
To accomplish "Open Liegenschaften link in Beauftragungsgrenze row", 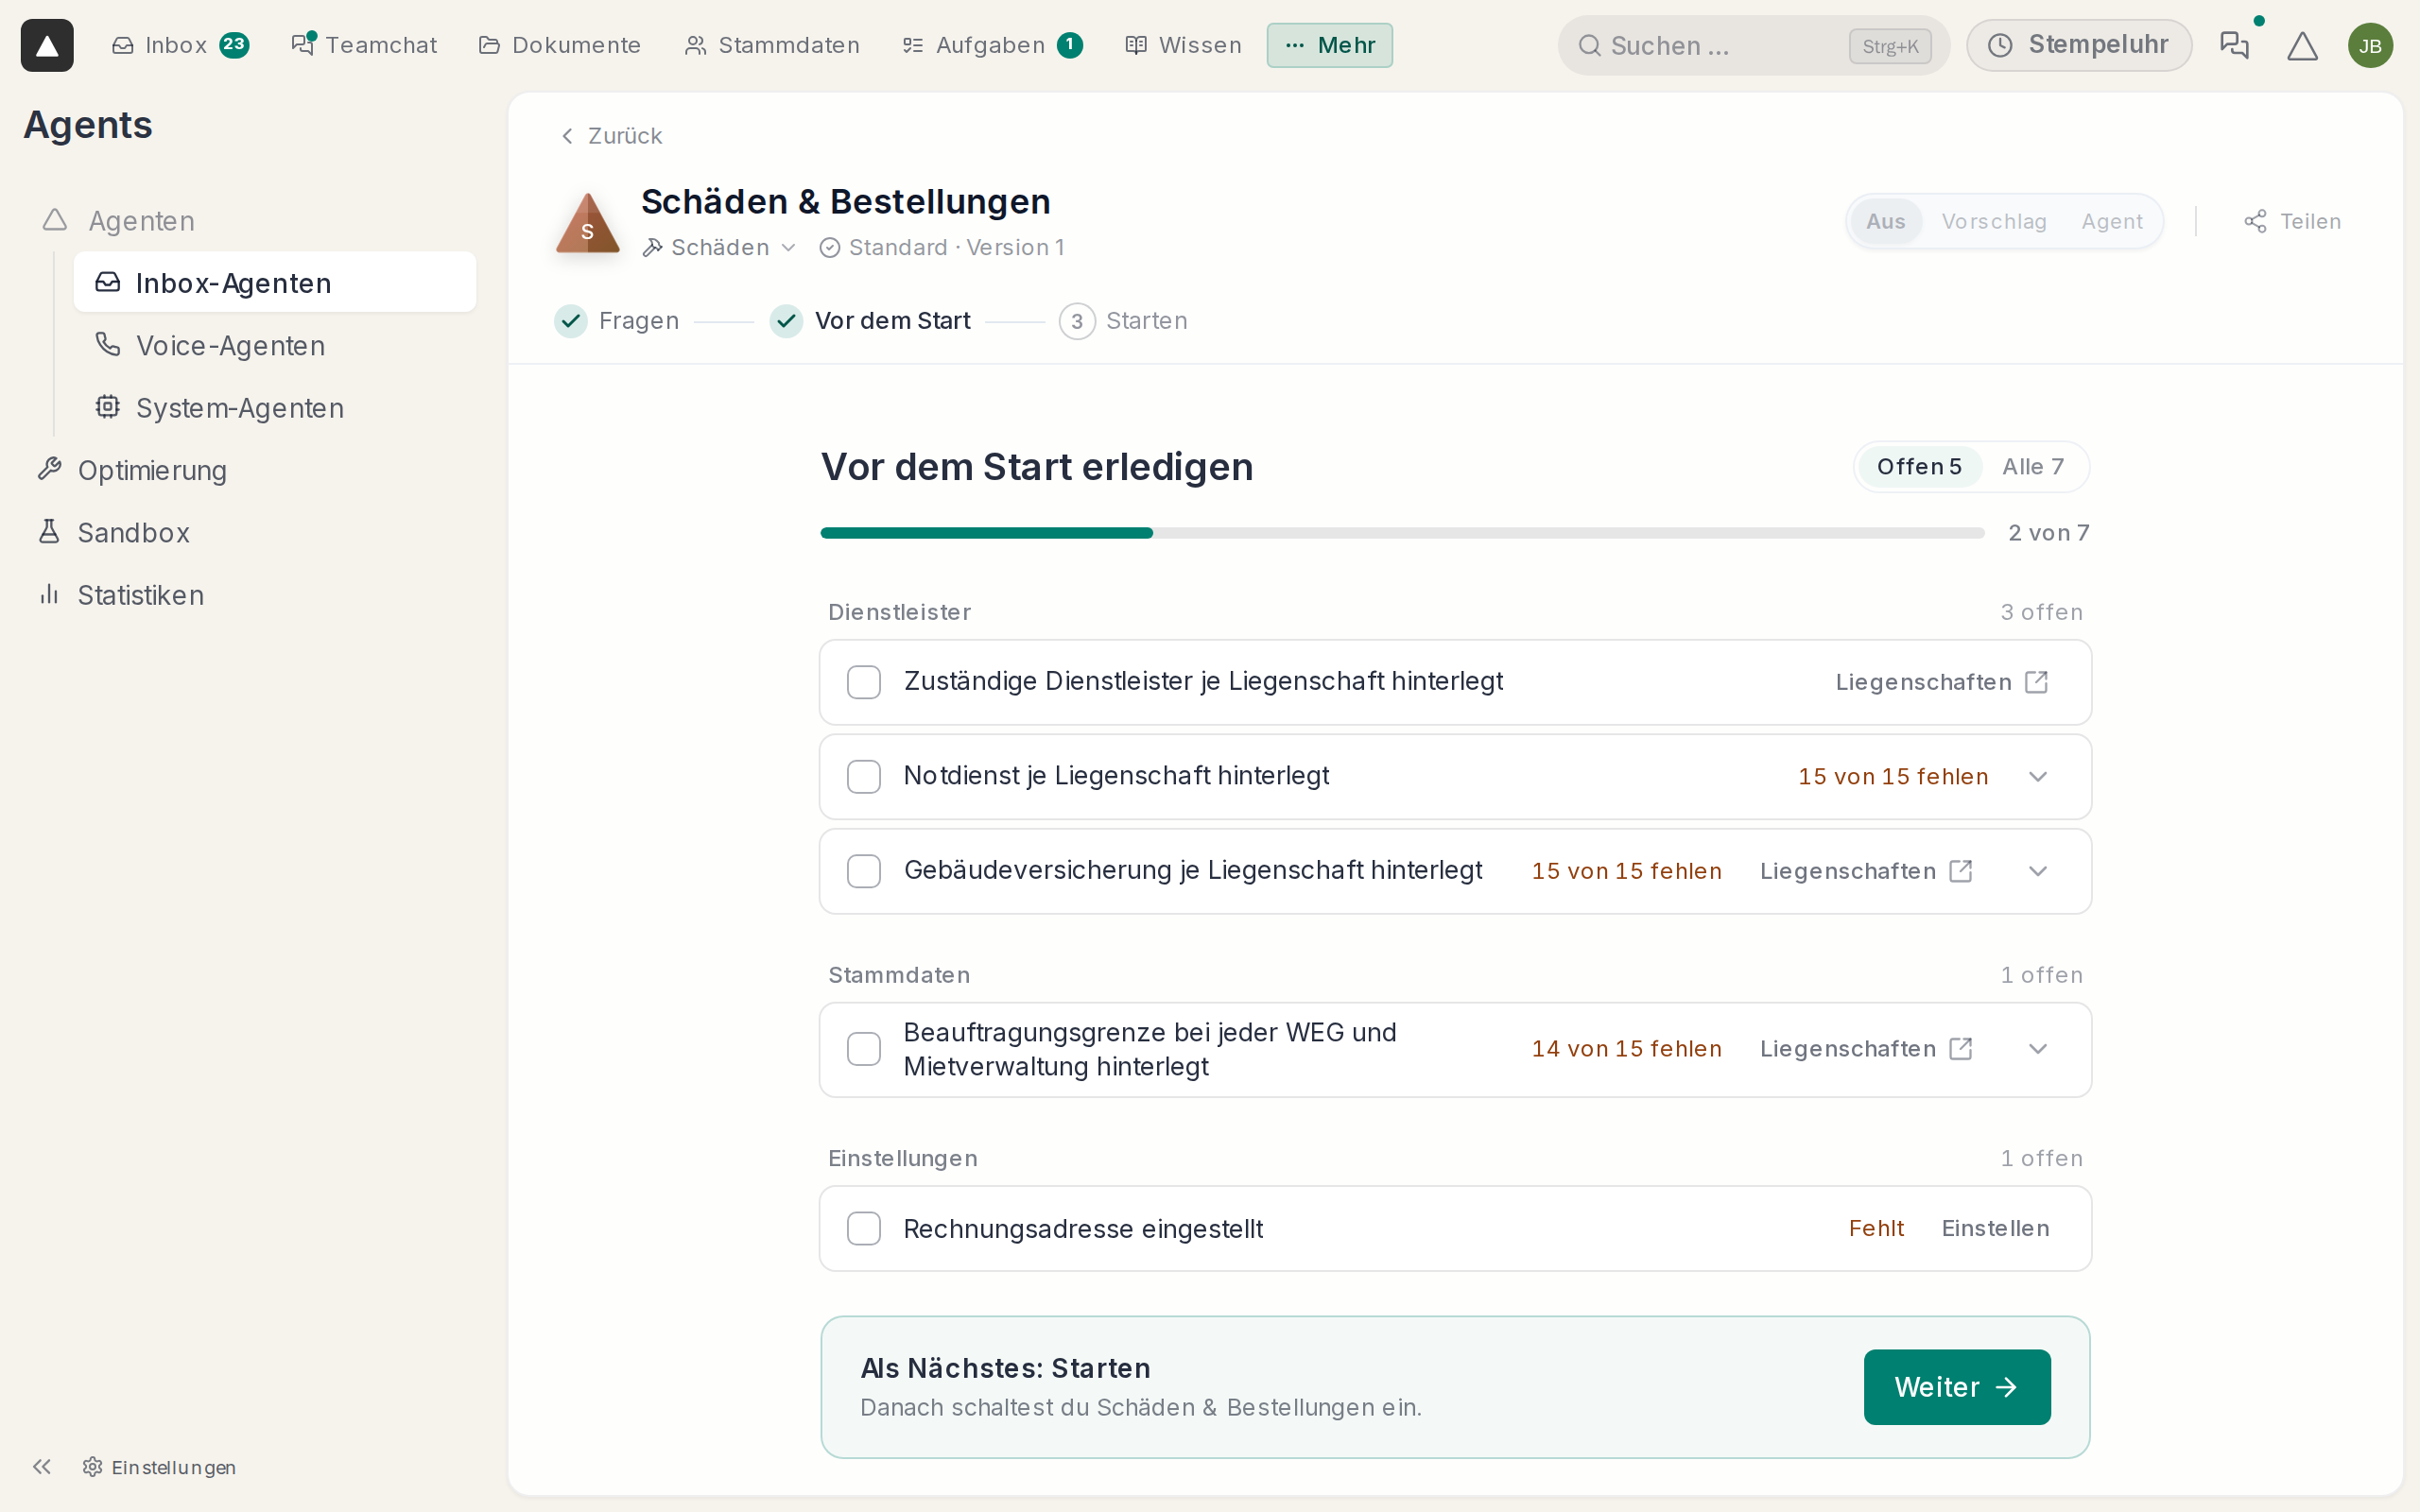I will pyautogui.click(x=1866, y=1049).
